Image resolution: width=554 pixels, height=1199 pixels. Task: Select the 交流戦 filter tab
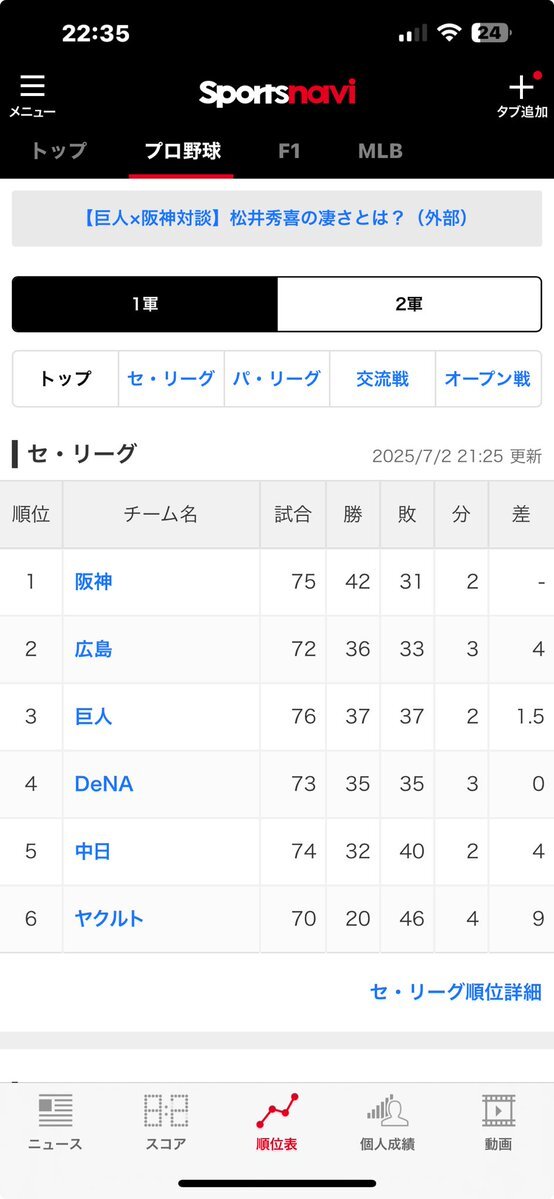click(x=383, y=379)
